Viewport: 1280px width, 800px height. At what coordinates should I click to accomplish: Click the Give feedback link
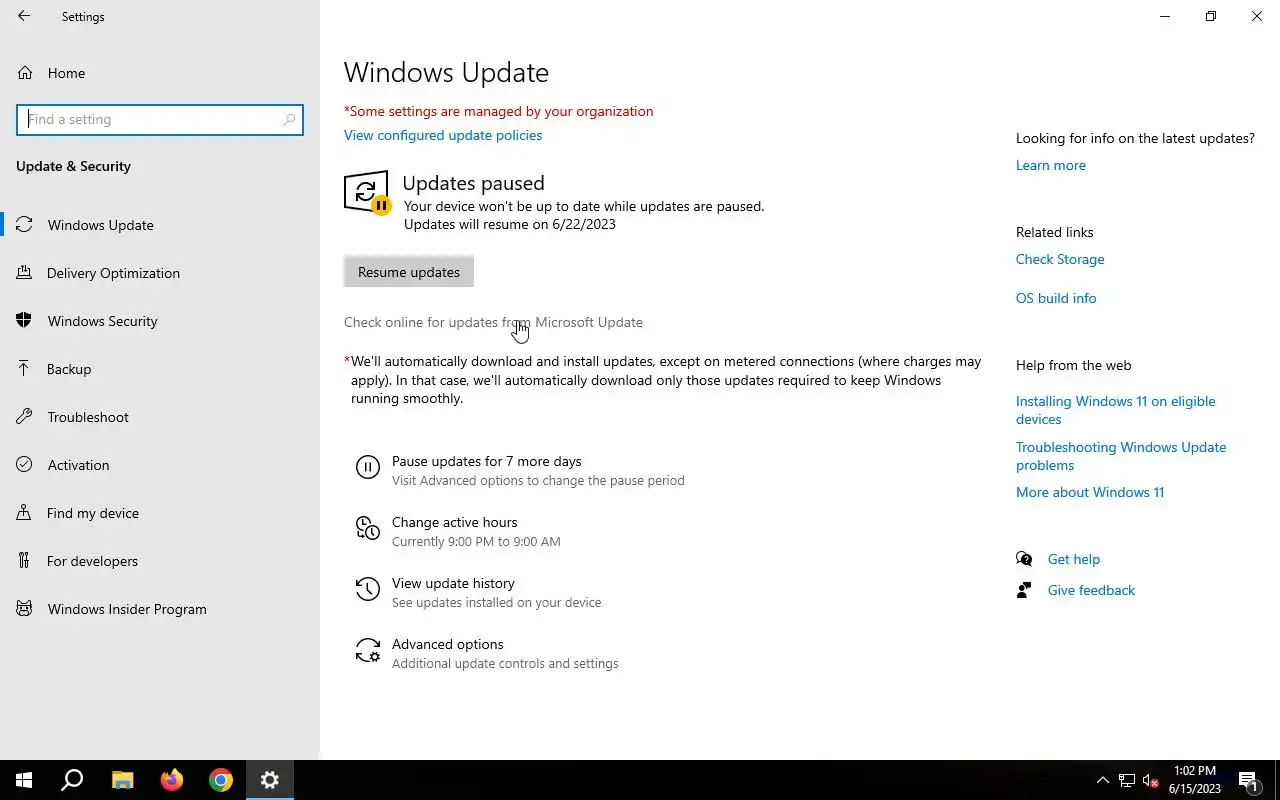click(x=1091, y=590)
